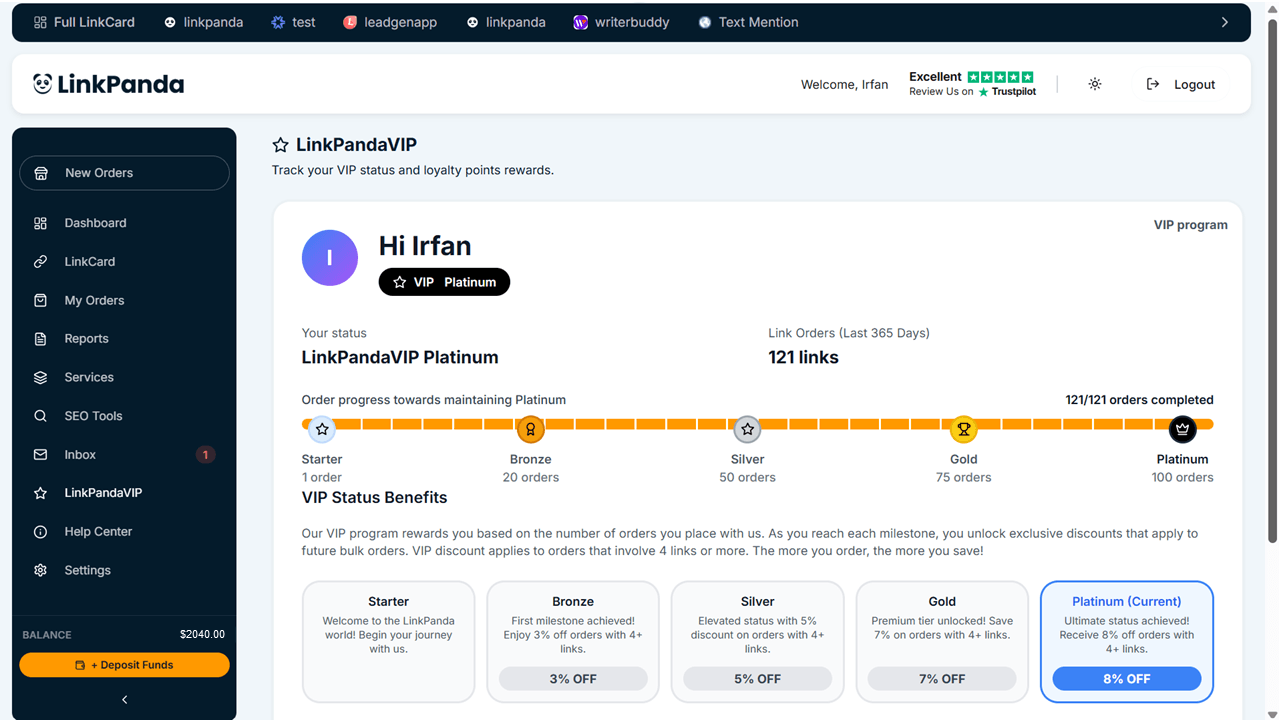Open the Dashboard menu item

(x=124, y=223)
